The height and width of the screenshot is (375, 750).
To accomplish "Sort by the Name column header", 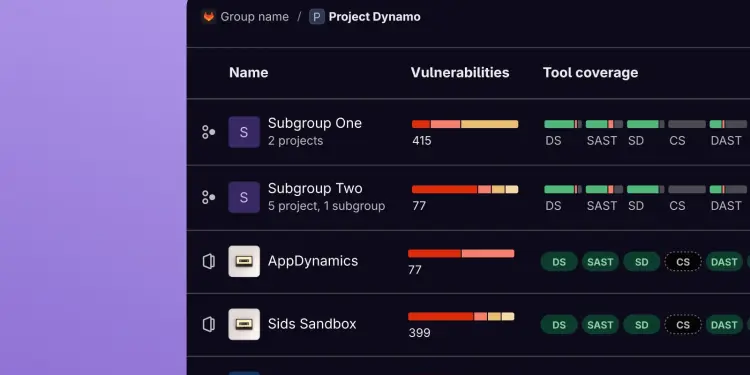I will point(249,73).
